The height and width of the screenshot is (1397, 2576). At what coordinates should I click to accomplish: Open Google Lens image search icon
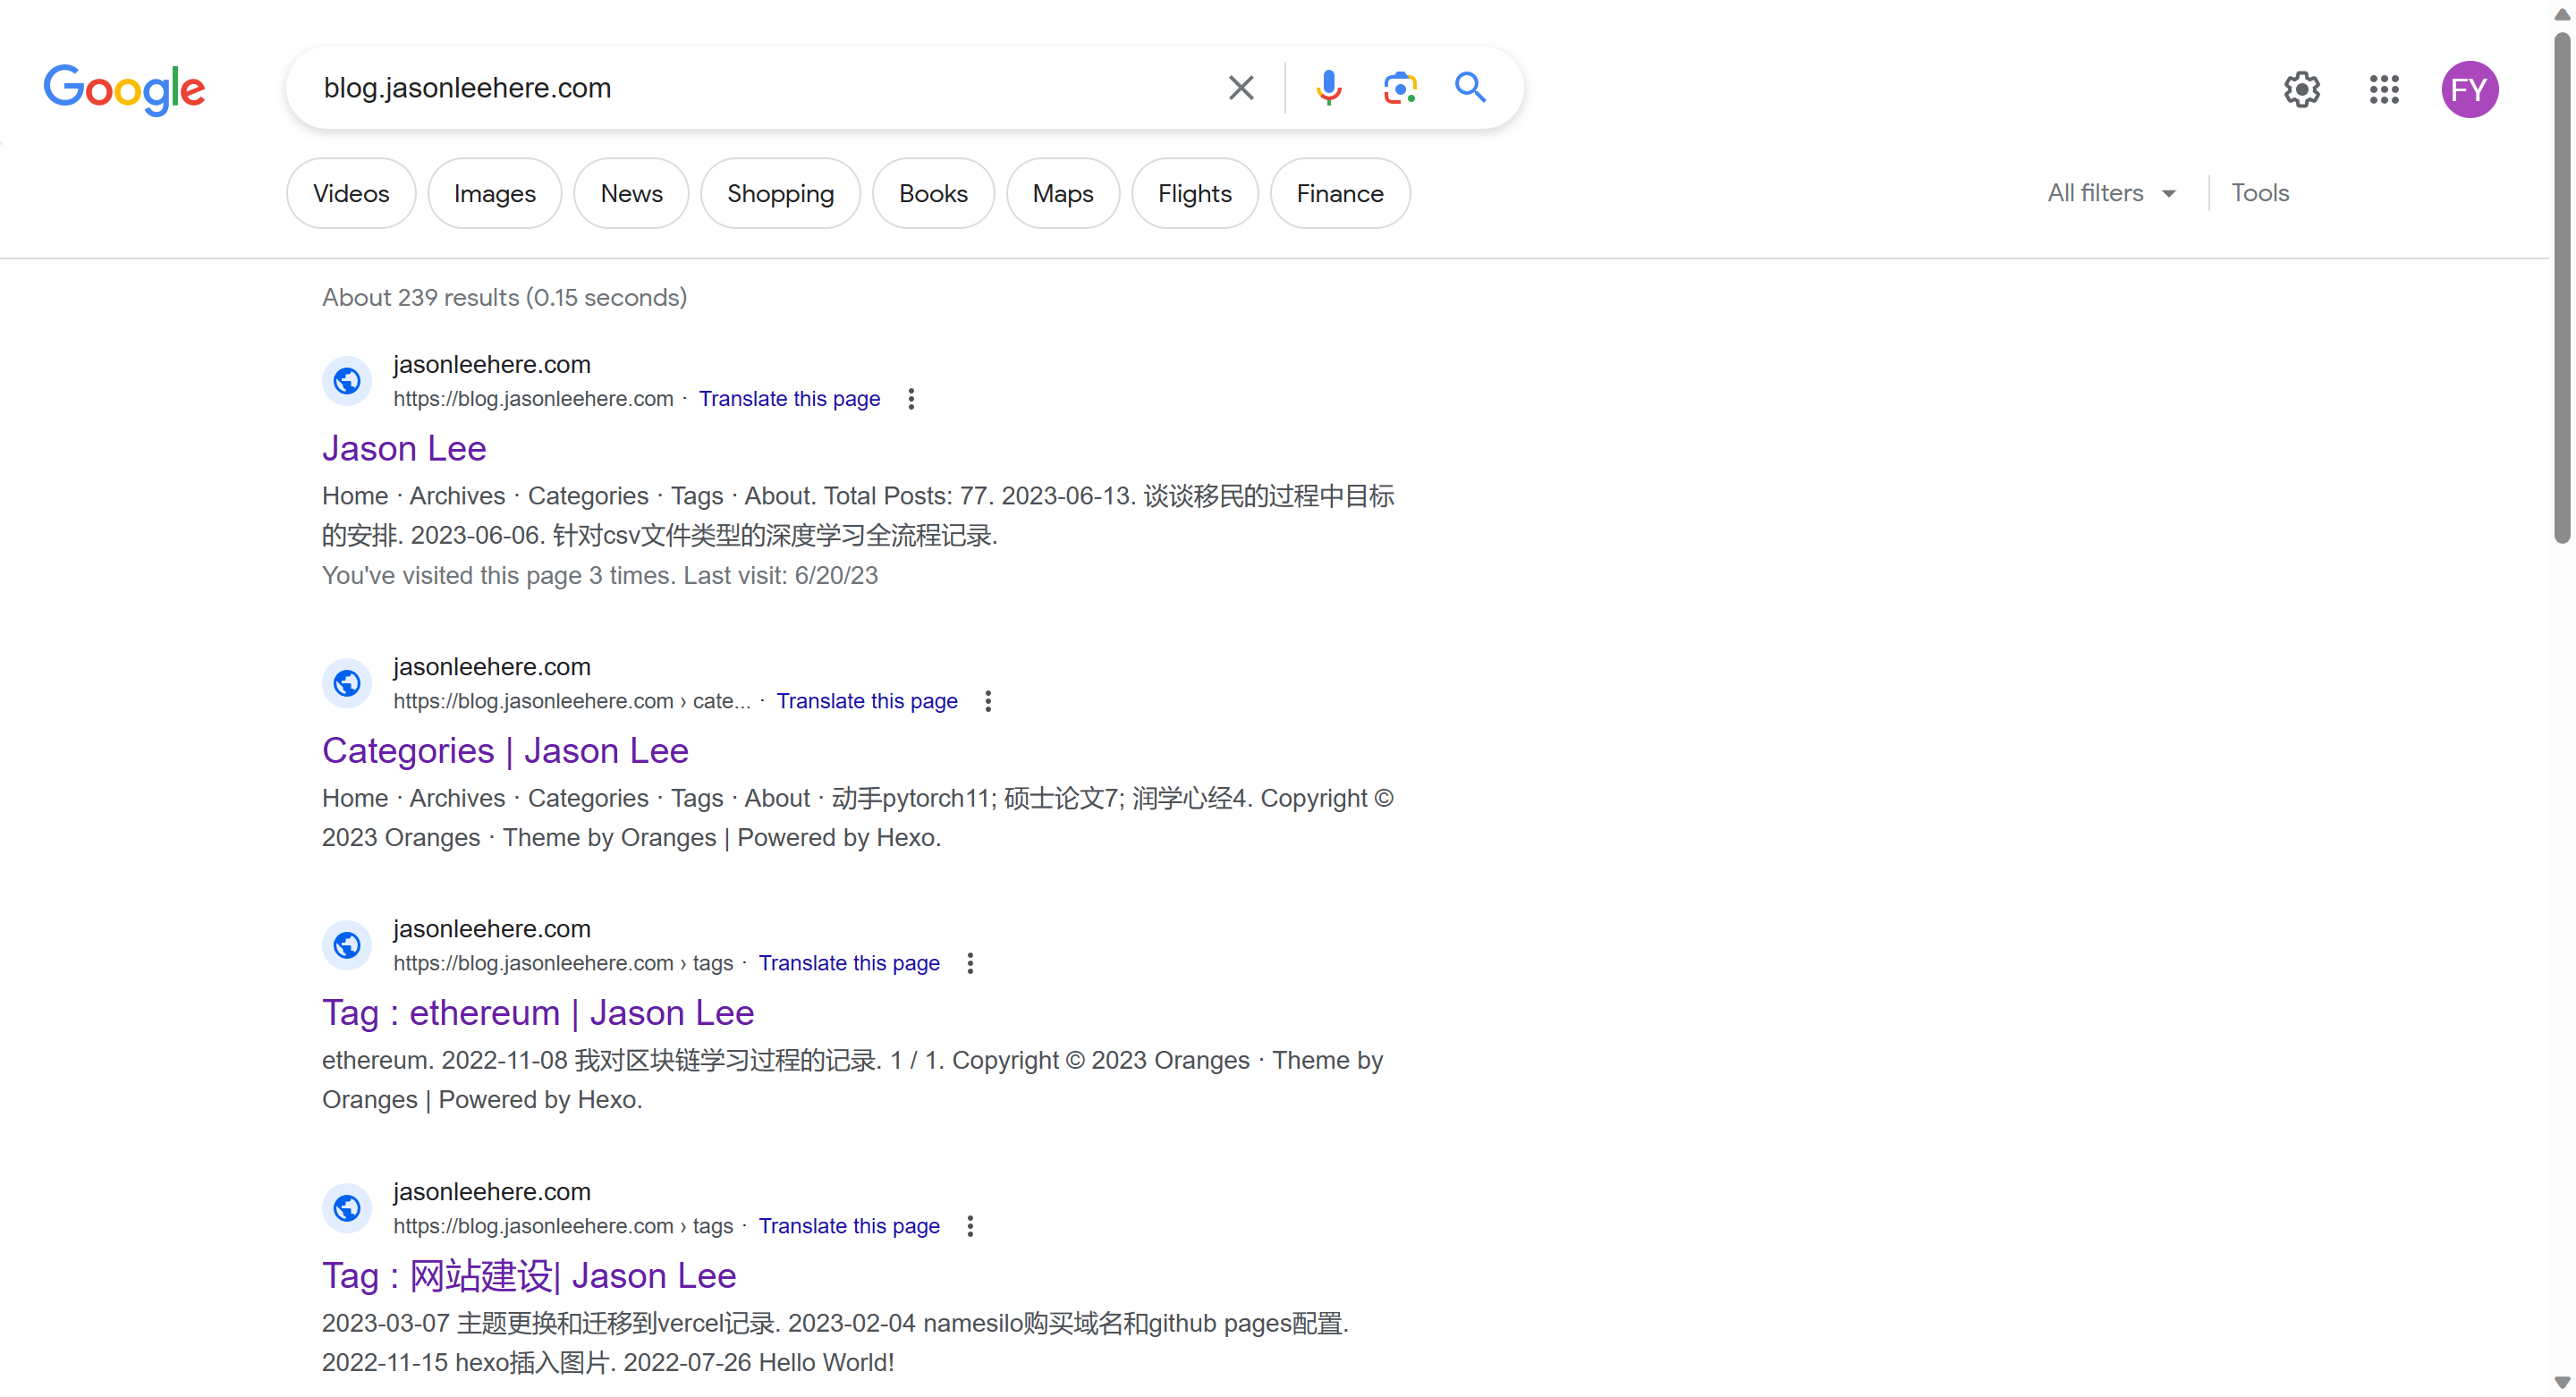(x=1399, y=88)
